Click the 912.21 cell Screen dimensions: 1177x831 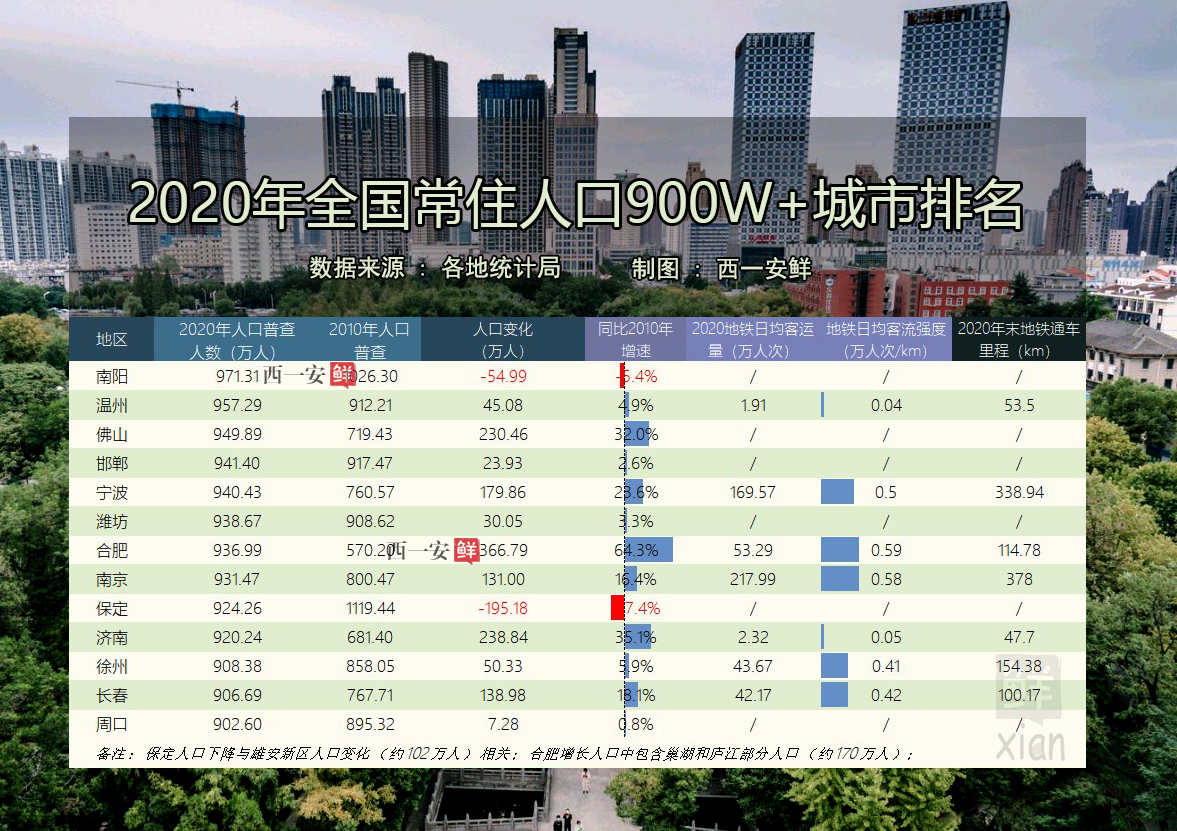coord(370,405)
